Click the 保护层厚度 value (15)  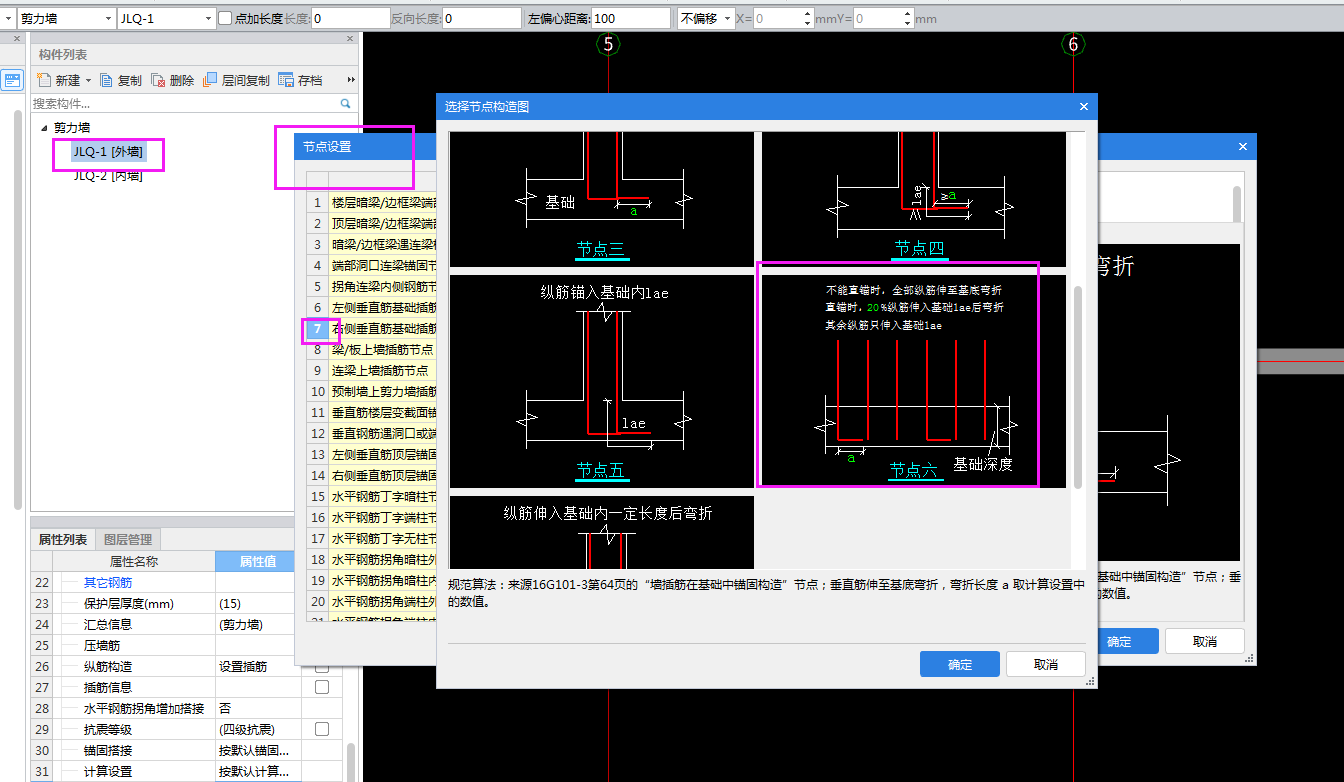click(255, 603)
